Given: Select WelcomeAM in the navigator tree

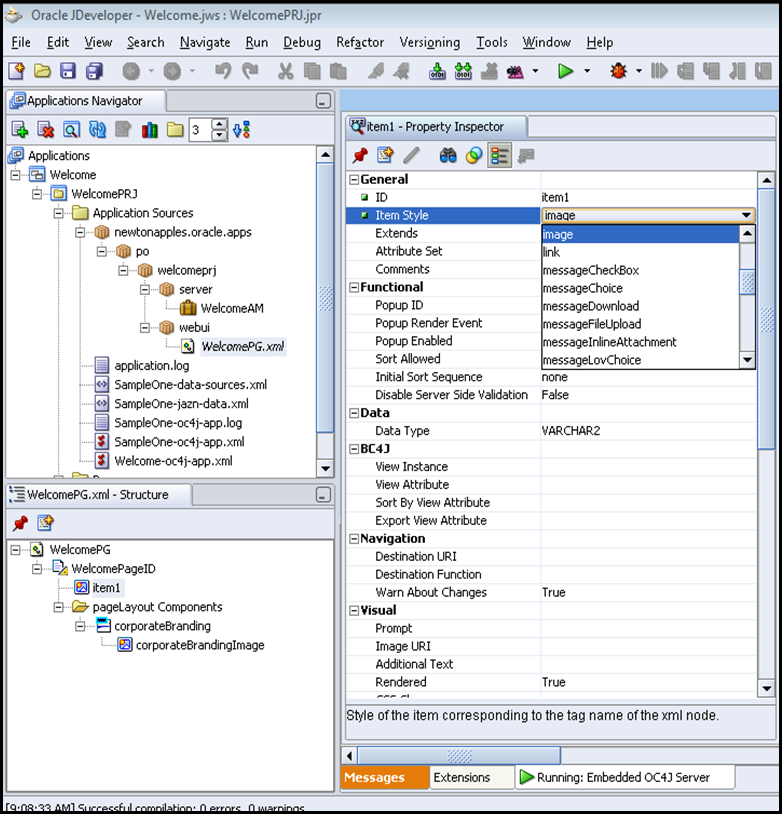Looking at the screenshot, I should [x=232, y=308].
